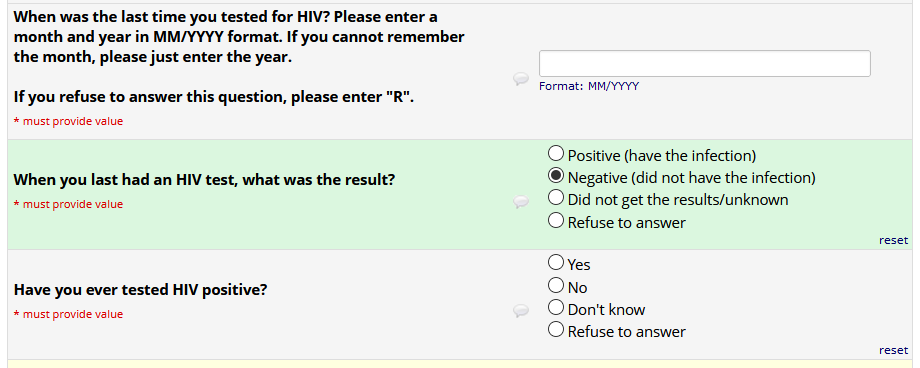920x368 pixels.
Task: Open comment balloon for last HIV test date
Action: (521, 79)
